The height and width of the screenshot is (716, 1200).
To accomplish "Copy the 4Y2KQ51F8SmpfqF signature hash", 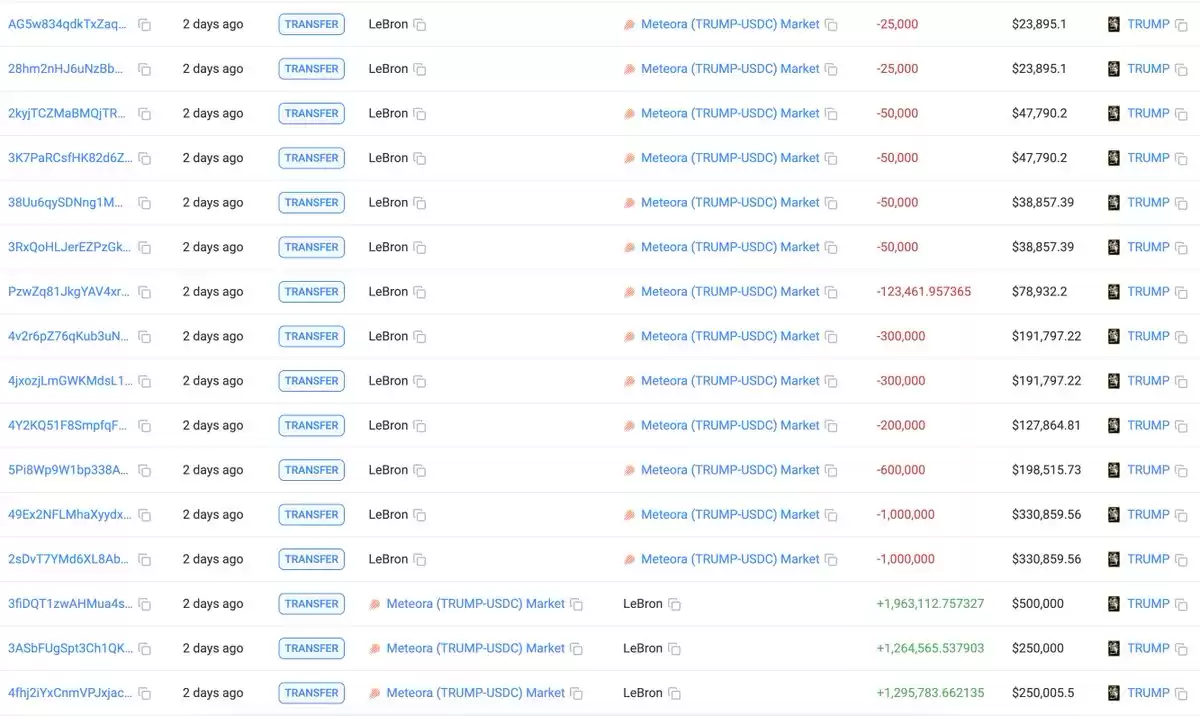I will [x=145, y=426].
